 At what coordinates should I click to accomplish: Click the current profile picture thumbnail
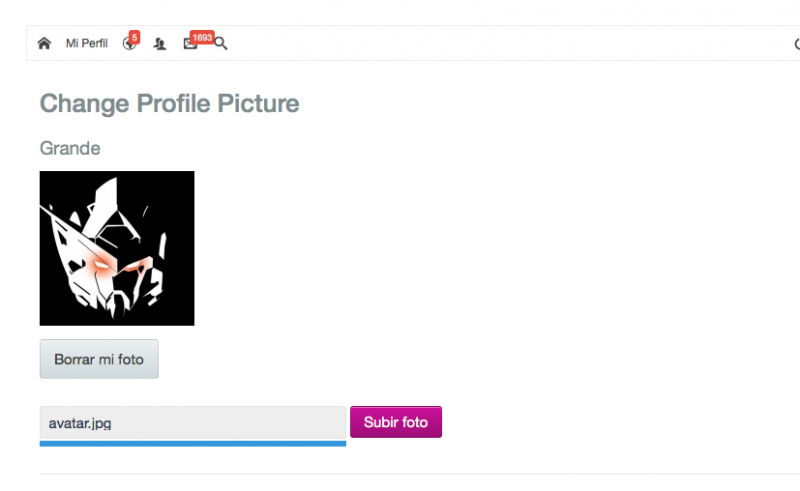117,248
